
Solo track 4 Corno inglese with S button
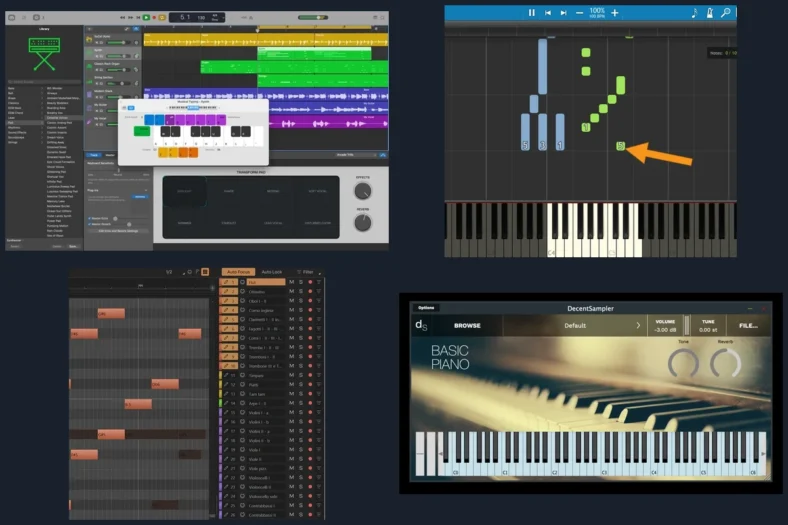pyautogui.click(x=301, y=310)
